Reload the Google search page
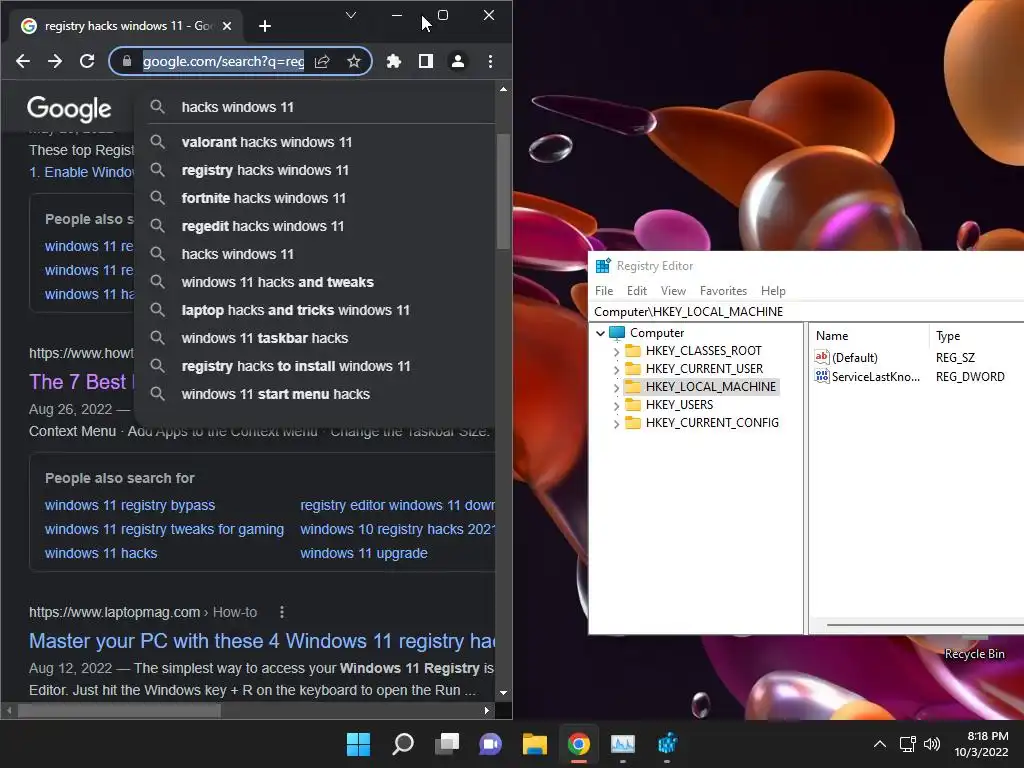This screenshot has height=768, width=1024. tap(87, 61)
